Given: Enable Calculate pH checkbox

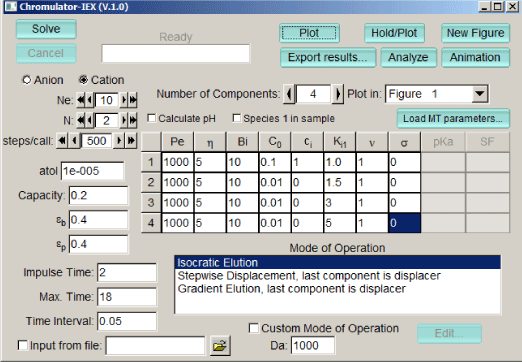Looking at the screenshot, I should (x=152, y=118).
